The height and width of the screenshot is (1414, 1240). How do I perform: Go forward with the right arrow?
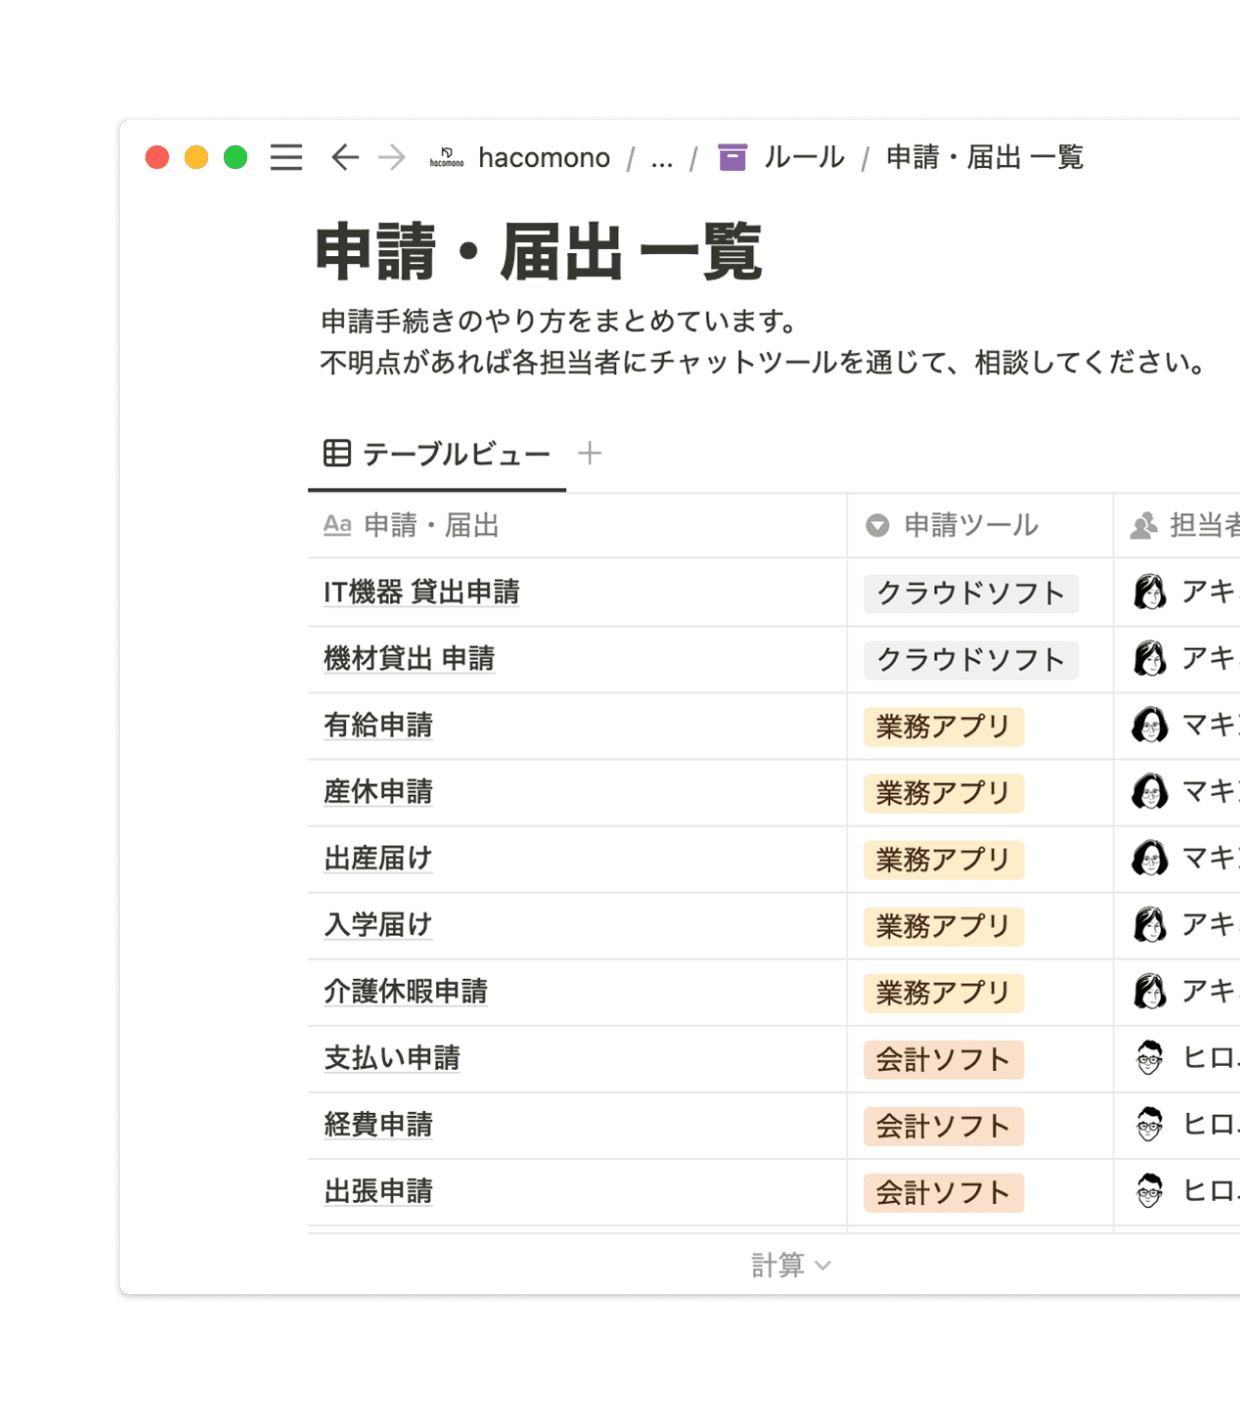[x=392, y=158]
